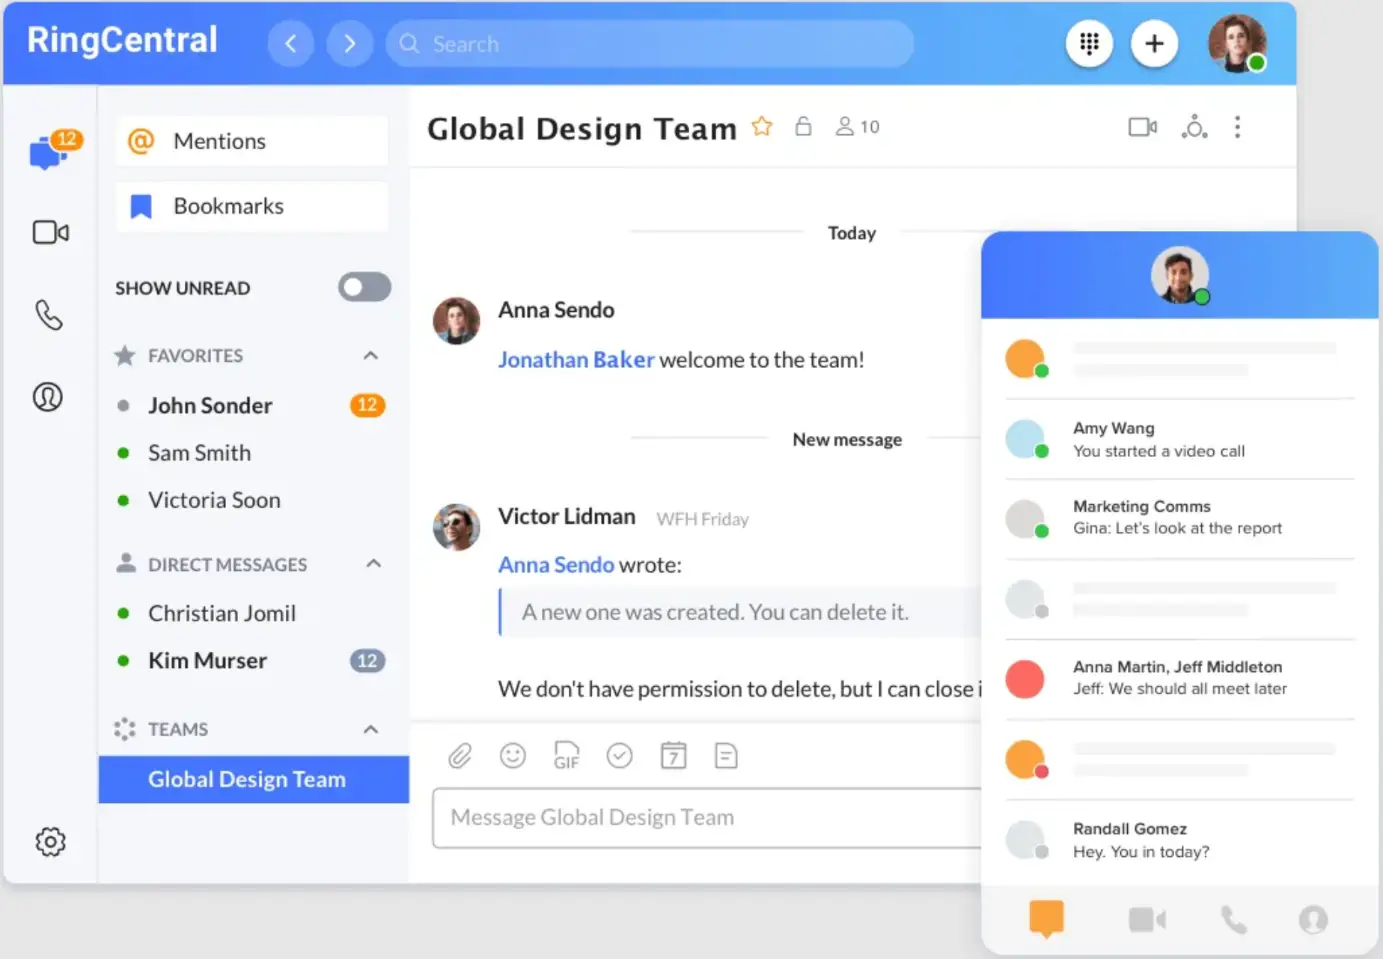Collapse the Direct Messages section
1383x959 pixels.
373,564
